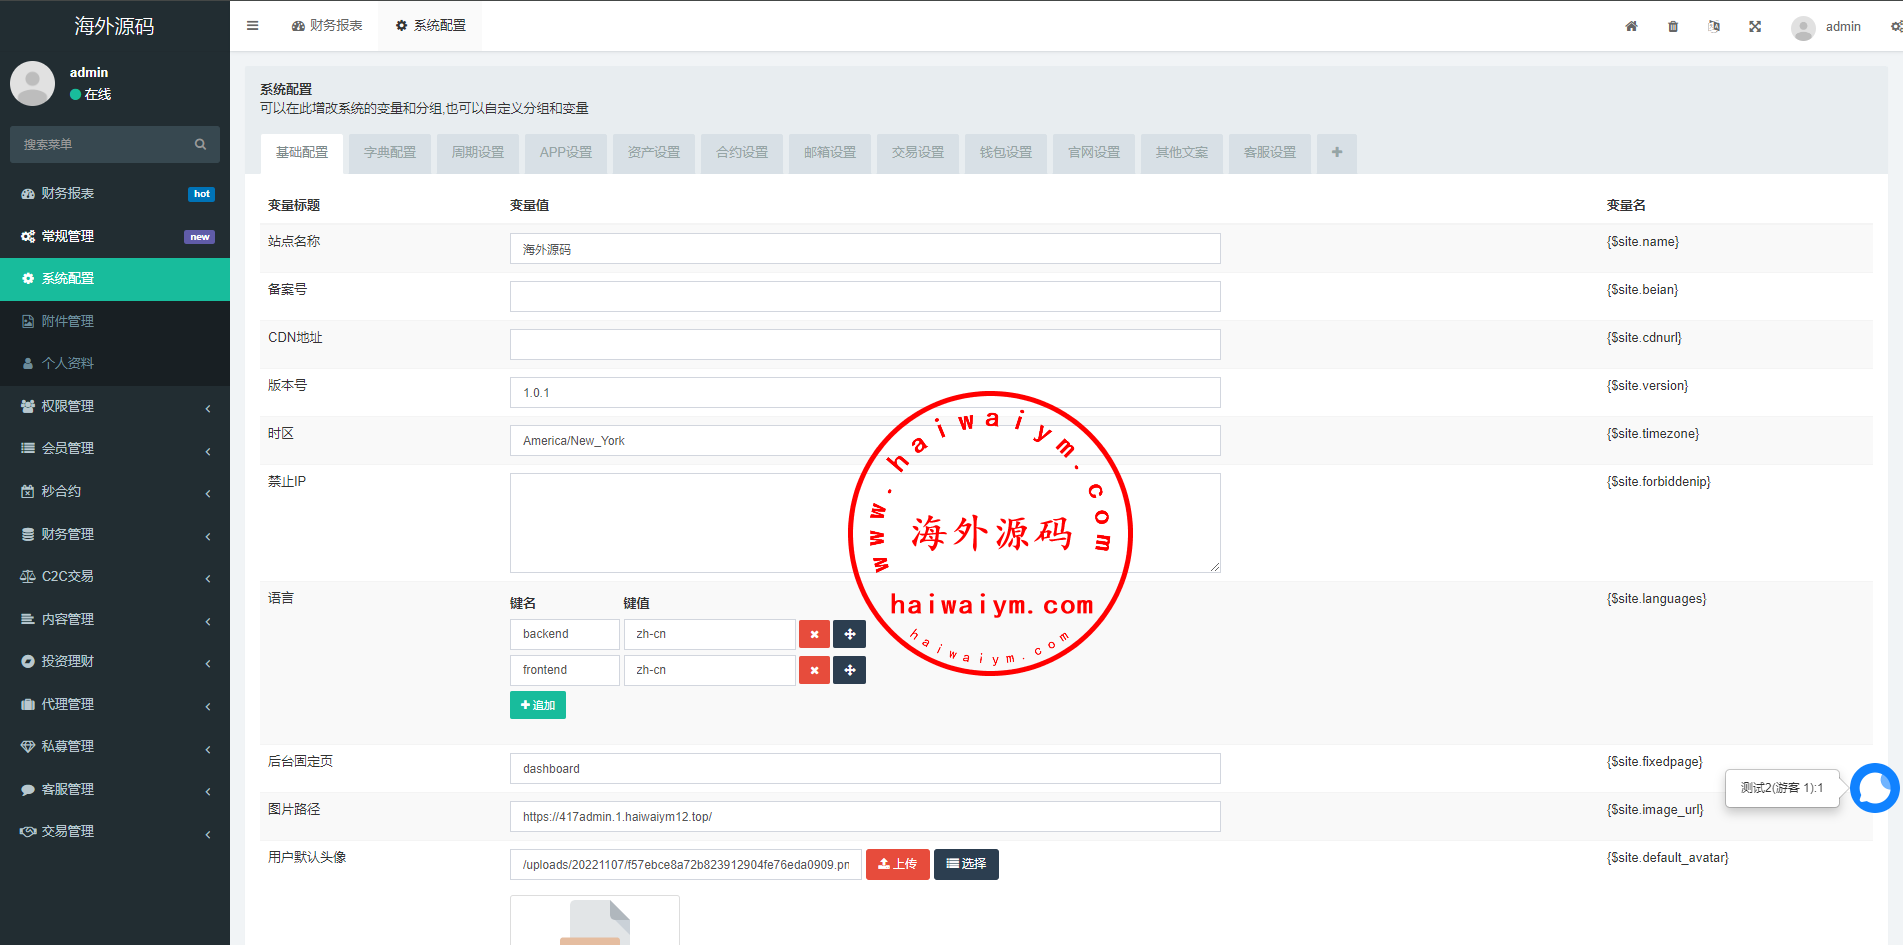This screenshot has width=1903, height=945.
Task: Expand the C2C交易 sidebar menu
Action: click(x=115, y=577)
